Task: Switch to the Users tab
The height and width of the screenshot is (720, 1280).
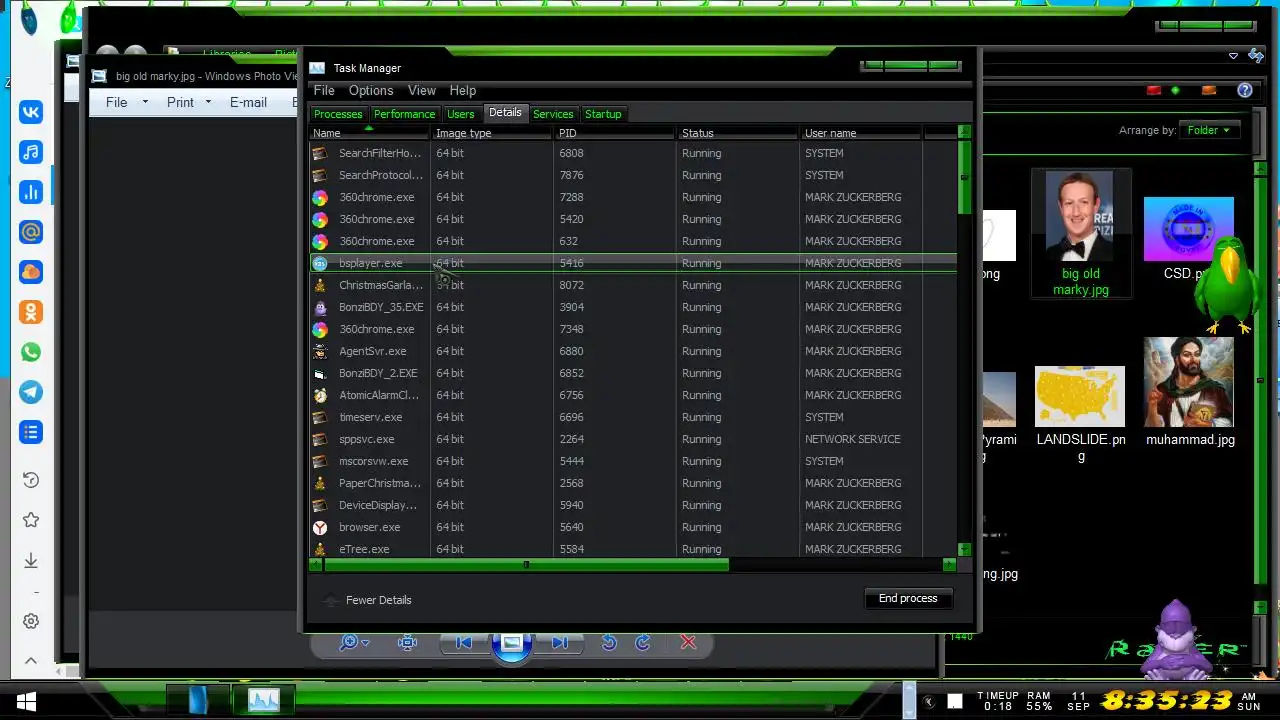Action: pos(461,114)
